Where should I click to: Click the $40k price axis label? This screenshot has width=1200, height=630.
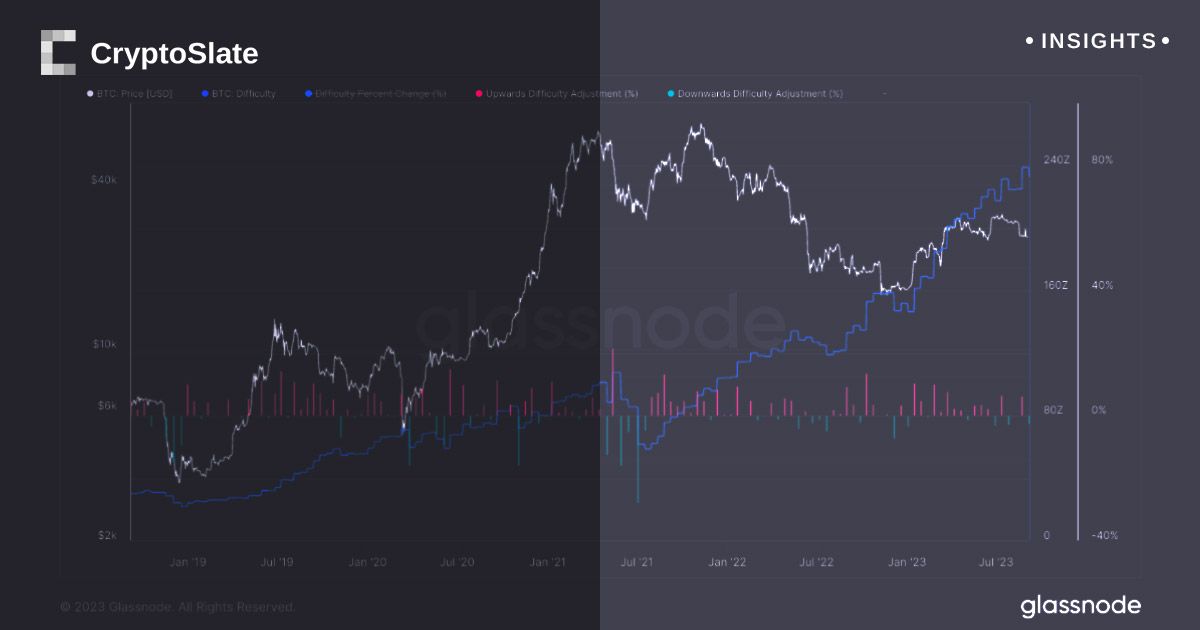[104, 180]
